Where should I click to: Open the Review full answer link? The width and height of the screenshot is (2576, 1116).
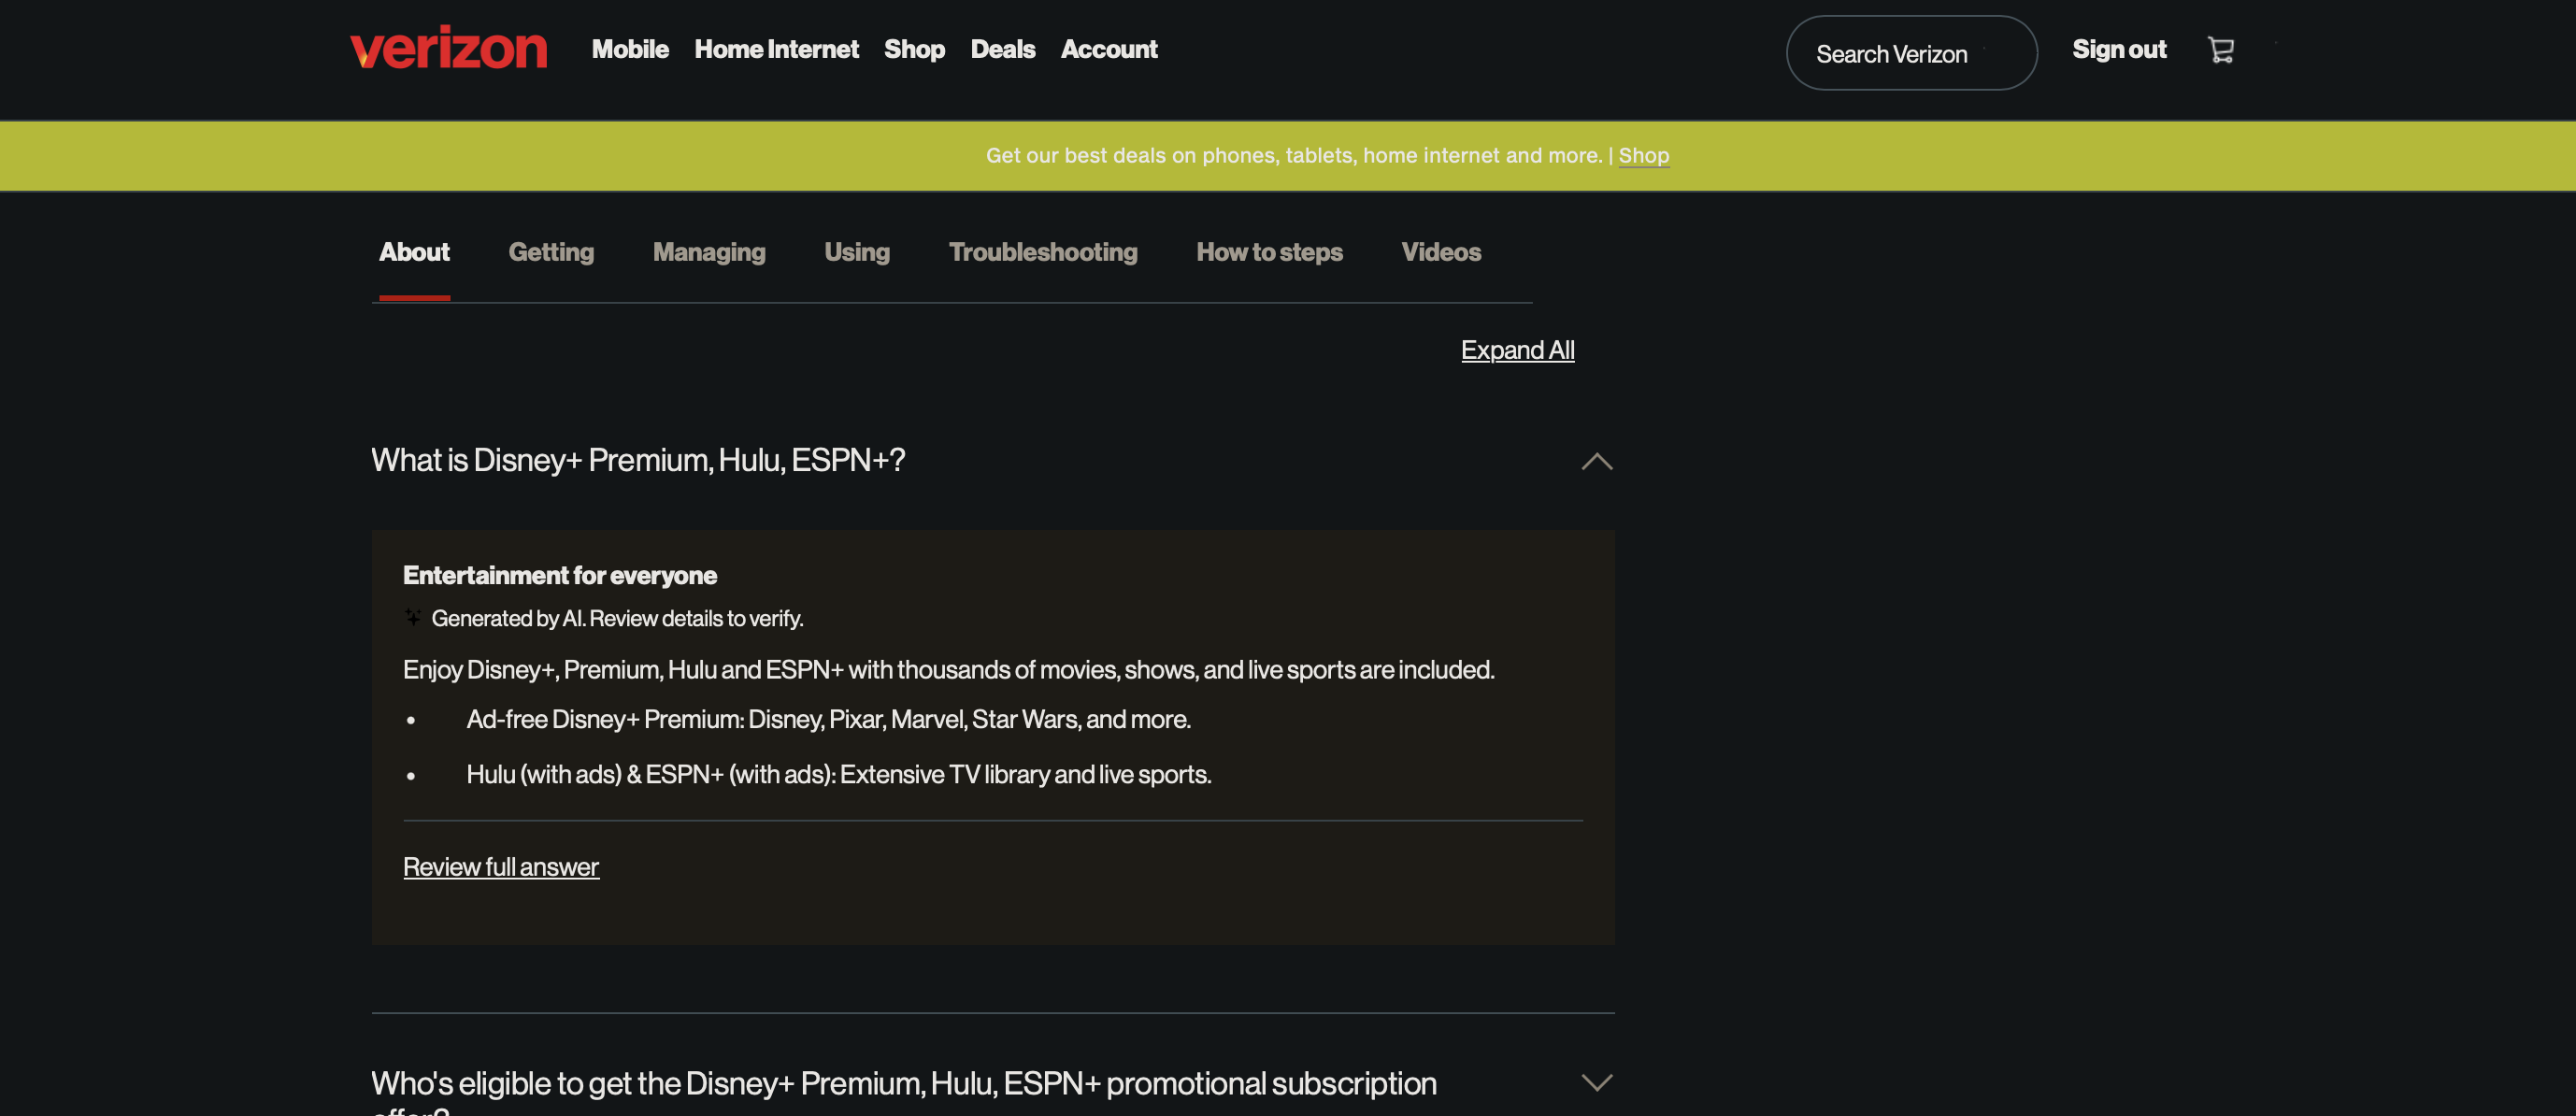[501, 867]
